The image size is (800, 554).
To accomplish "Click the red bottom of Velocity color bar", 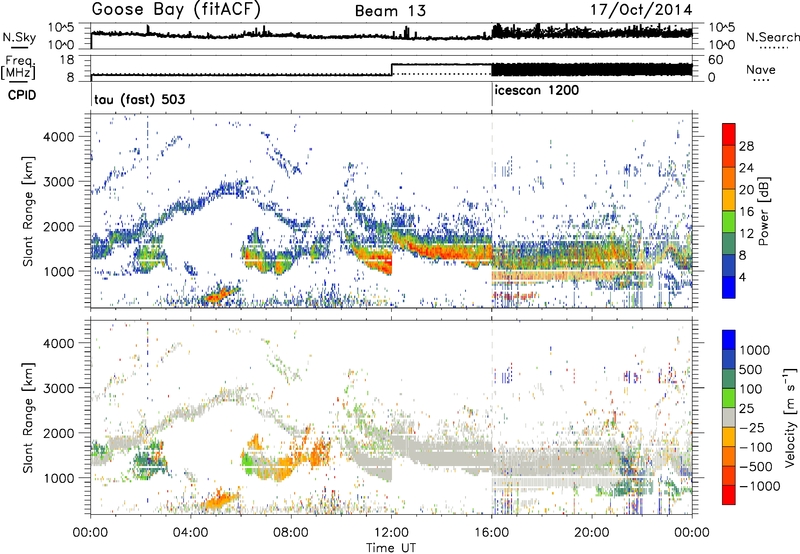I will [x=729, y=495].
